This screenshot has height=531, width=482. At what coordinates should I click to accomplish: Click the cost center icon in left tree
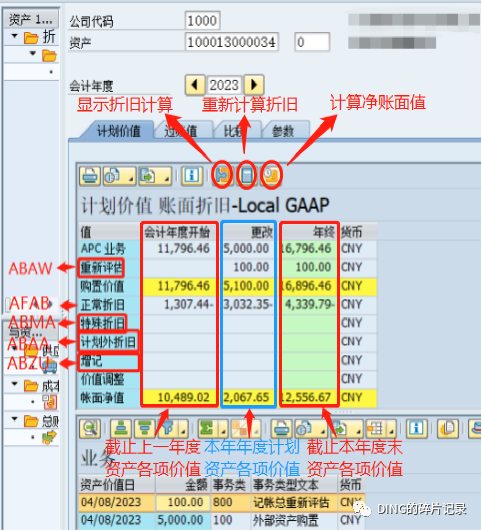pos(50,402)
